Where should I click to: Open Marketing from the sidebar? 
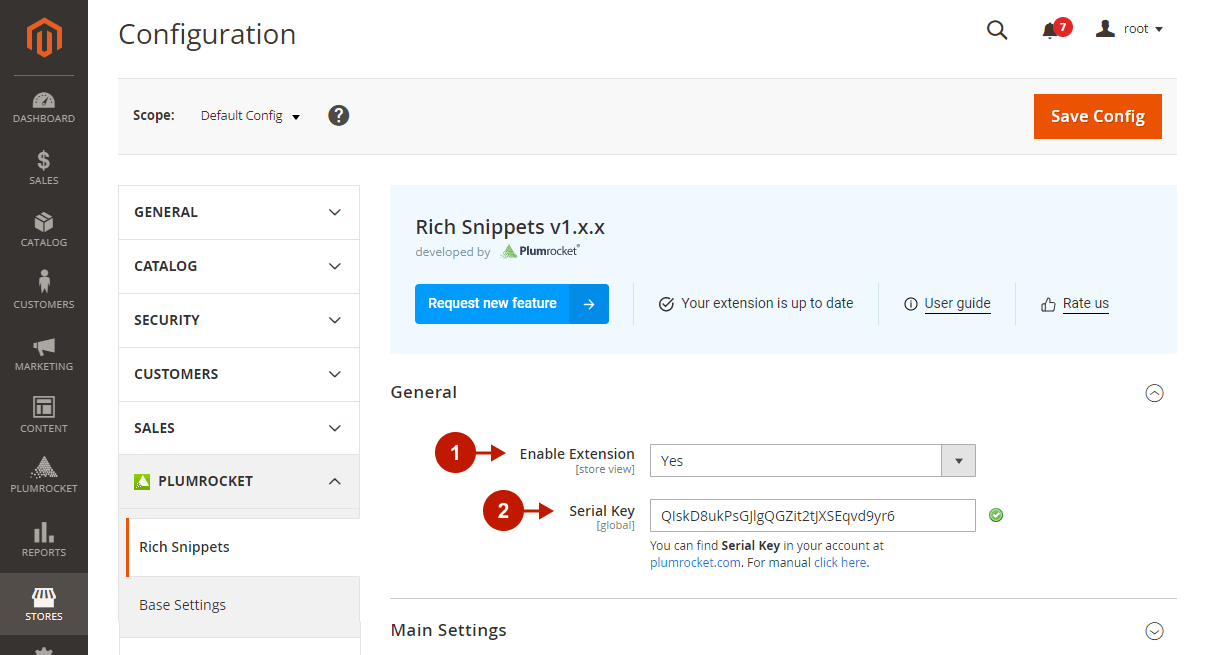44,353
